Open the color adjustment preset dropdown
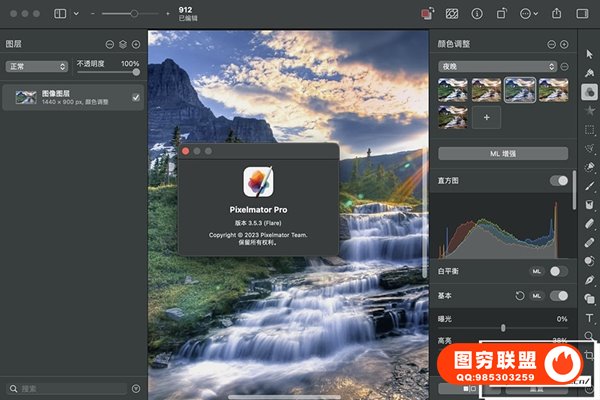600x400 pixels. 497,66
